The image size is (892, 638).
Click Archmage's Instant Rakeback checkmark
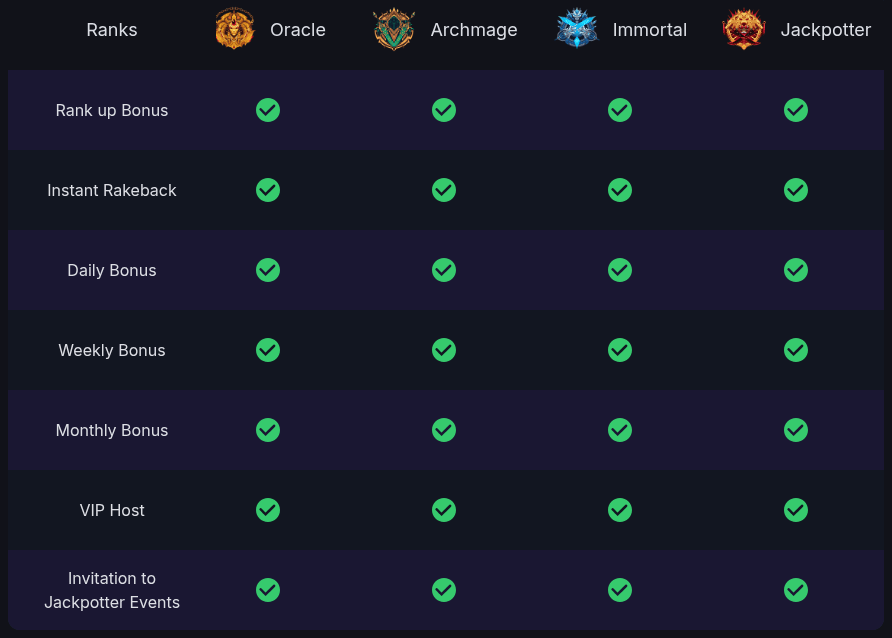tap(444, 190)
